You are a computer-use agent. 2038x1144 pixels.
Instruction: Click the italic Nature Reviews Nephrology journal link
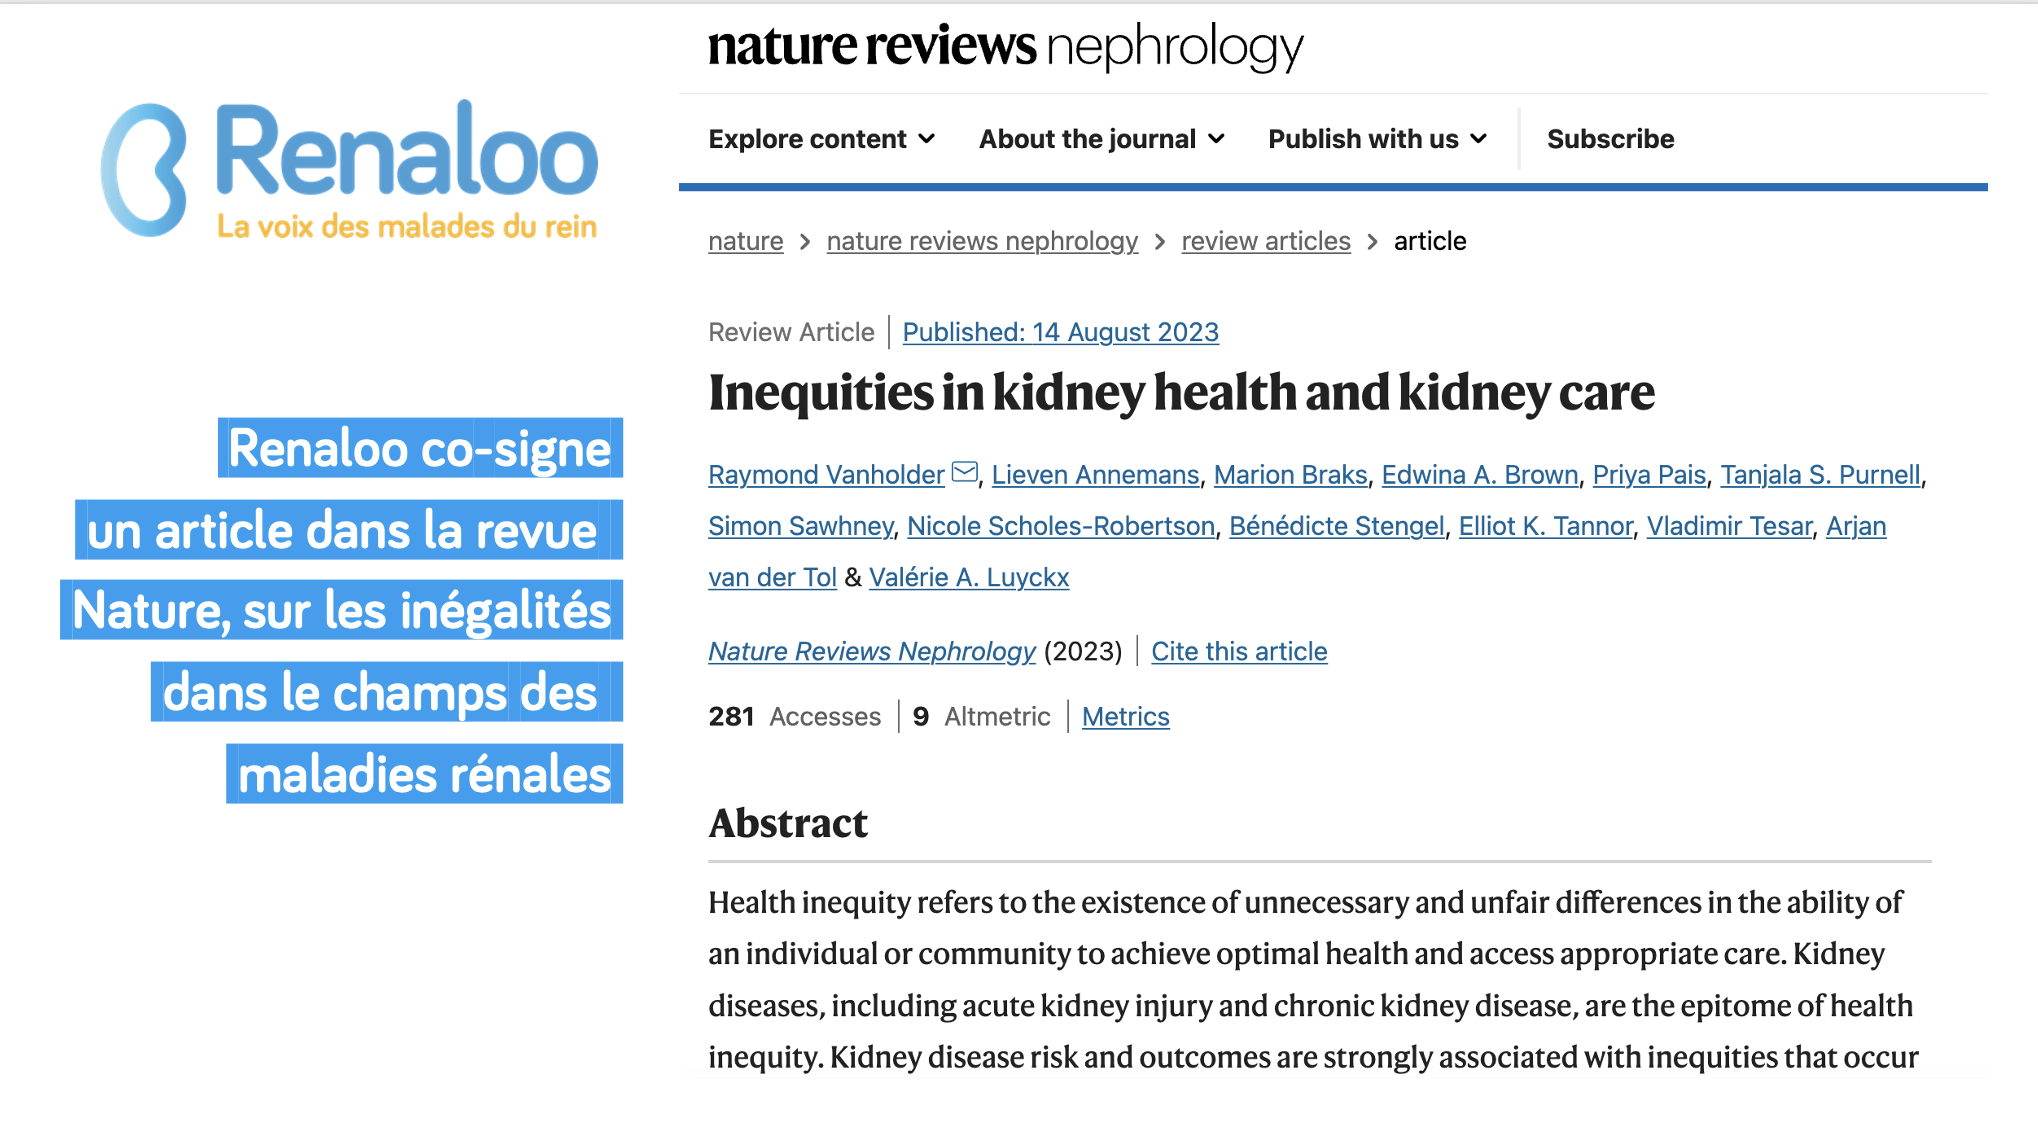tap(872, 652)
